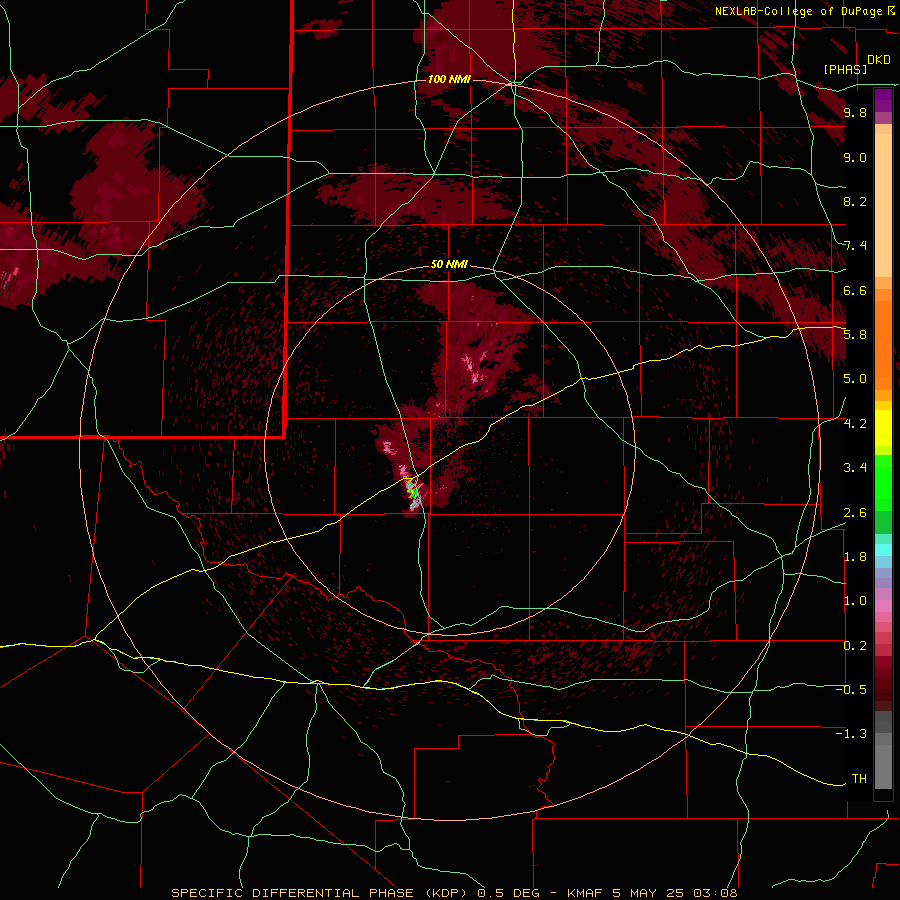
Task: Click the -1.3 value on the color scale
Action: click(851, 734)
